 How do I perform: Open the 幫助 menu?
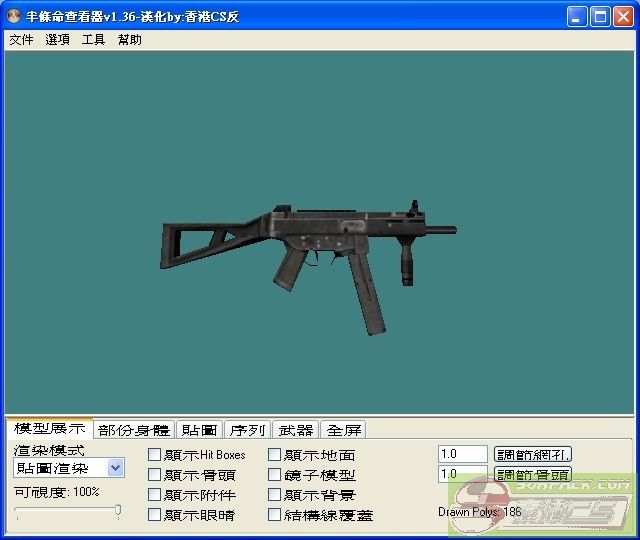tap(129, 40)
